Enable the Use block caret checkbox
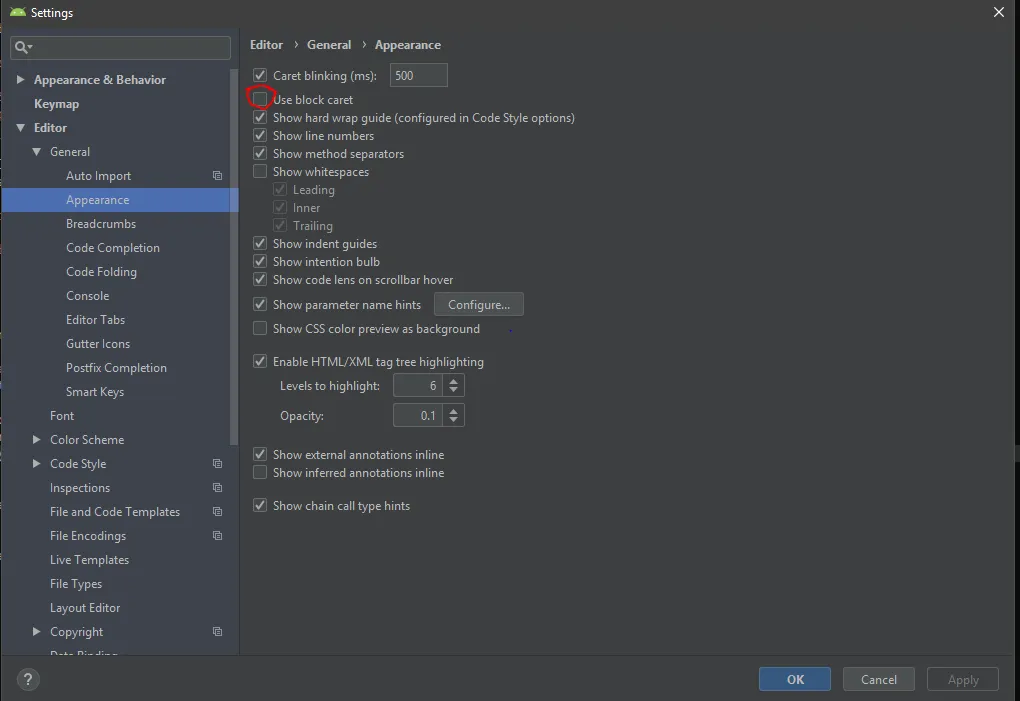Viewport: 1020px width, 701px height. [260, 99]
